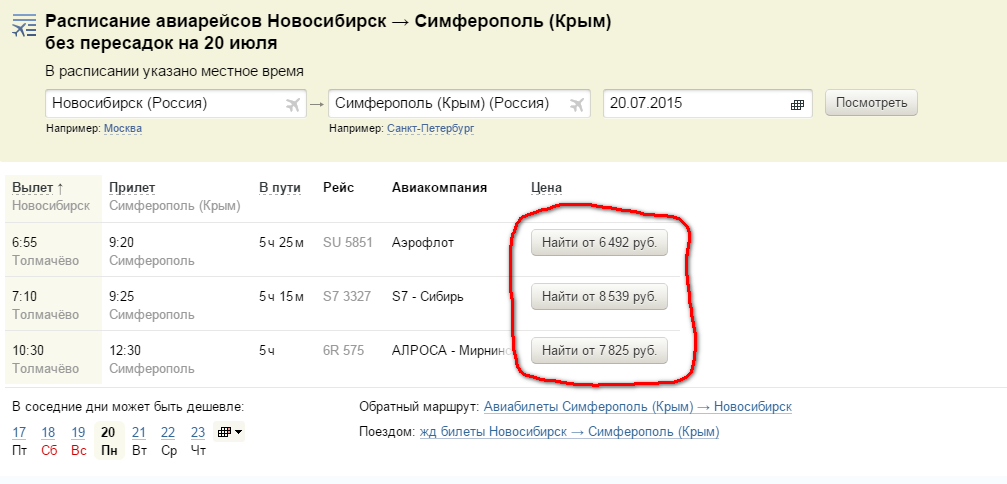Click the plane icon in Simferopol field

(x=576, y=104)
